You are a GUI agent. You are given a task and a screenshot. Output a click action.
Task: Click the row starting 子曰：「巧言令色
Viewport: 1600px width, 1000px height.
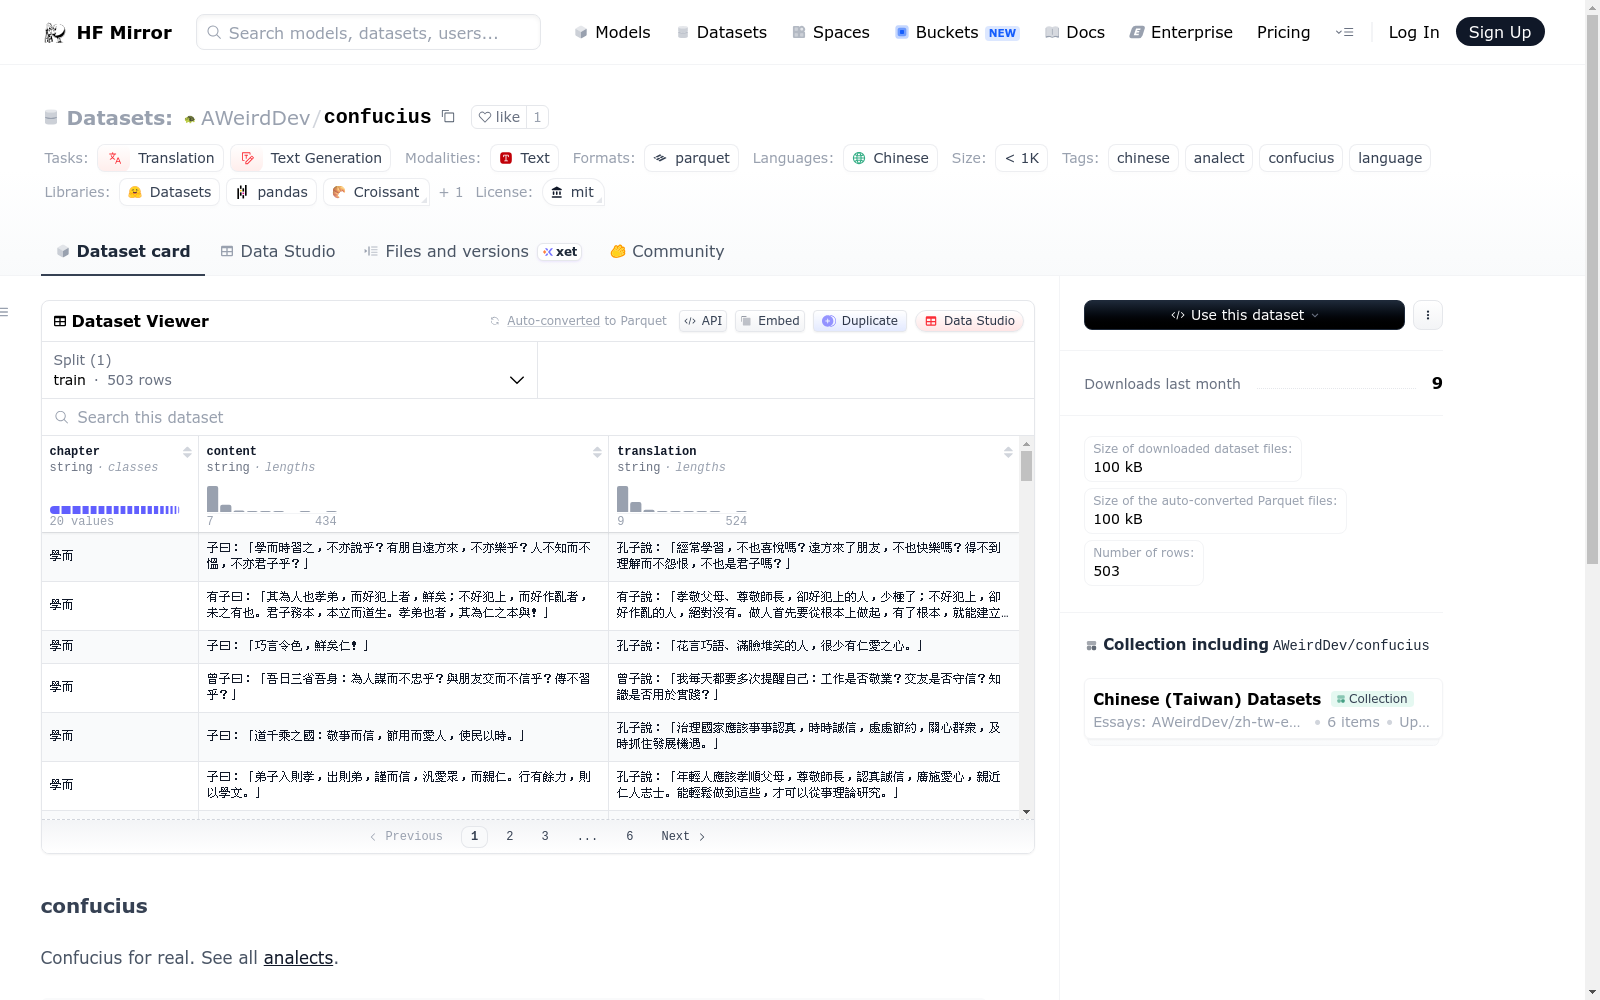tap(530, 646)
